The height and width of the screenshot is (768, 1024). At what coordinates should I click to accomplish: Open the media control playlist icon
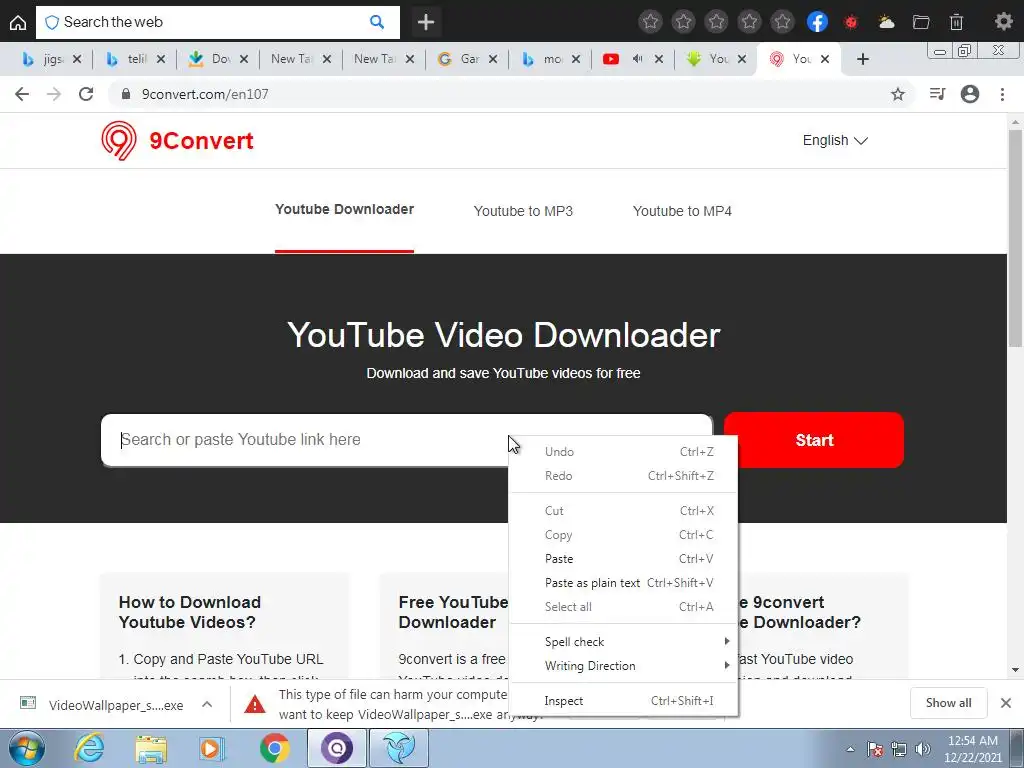coord(937,94)
